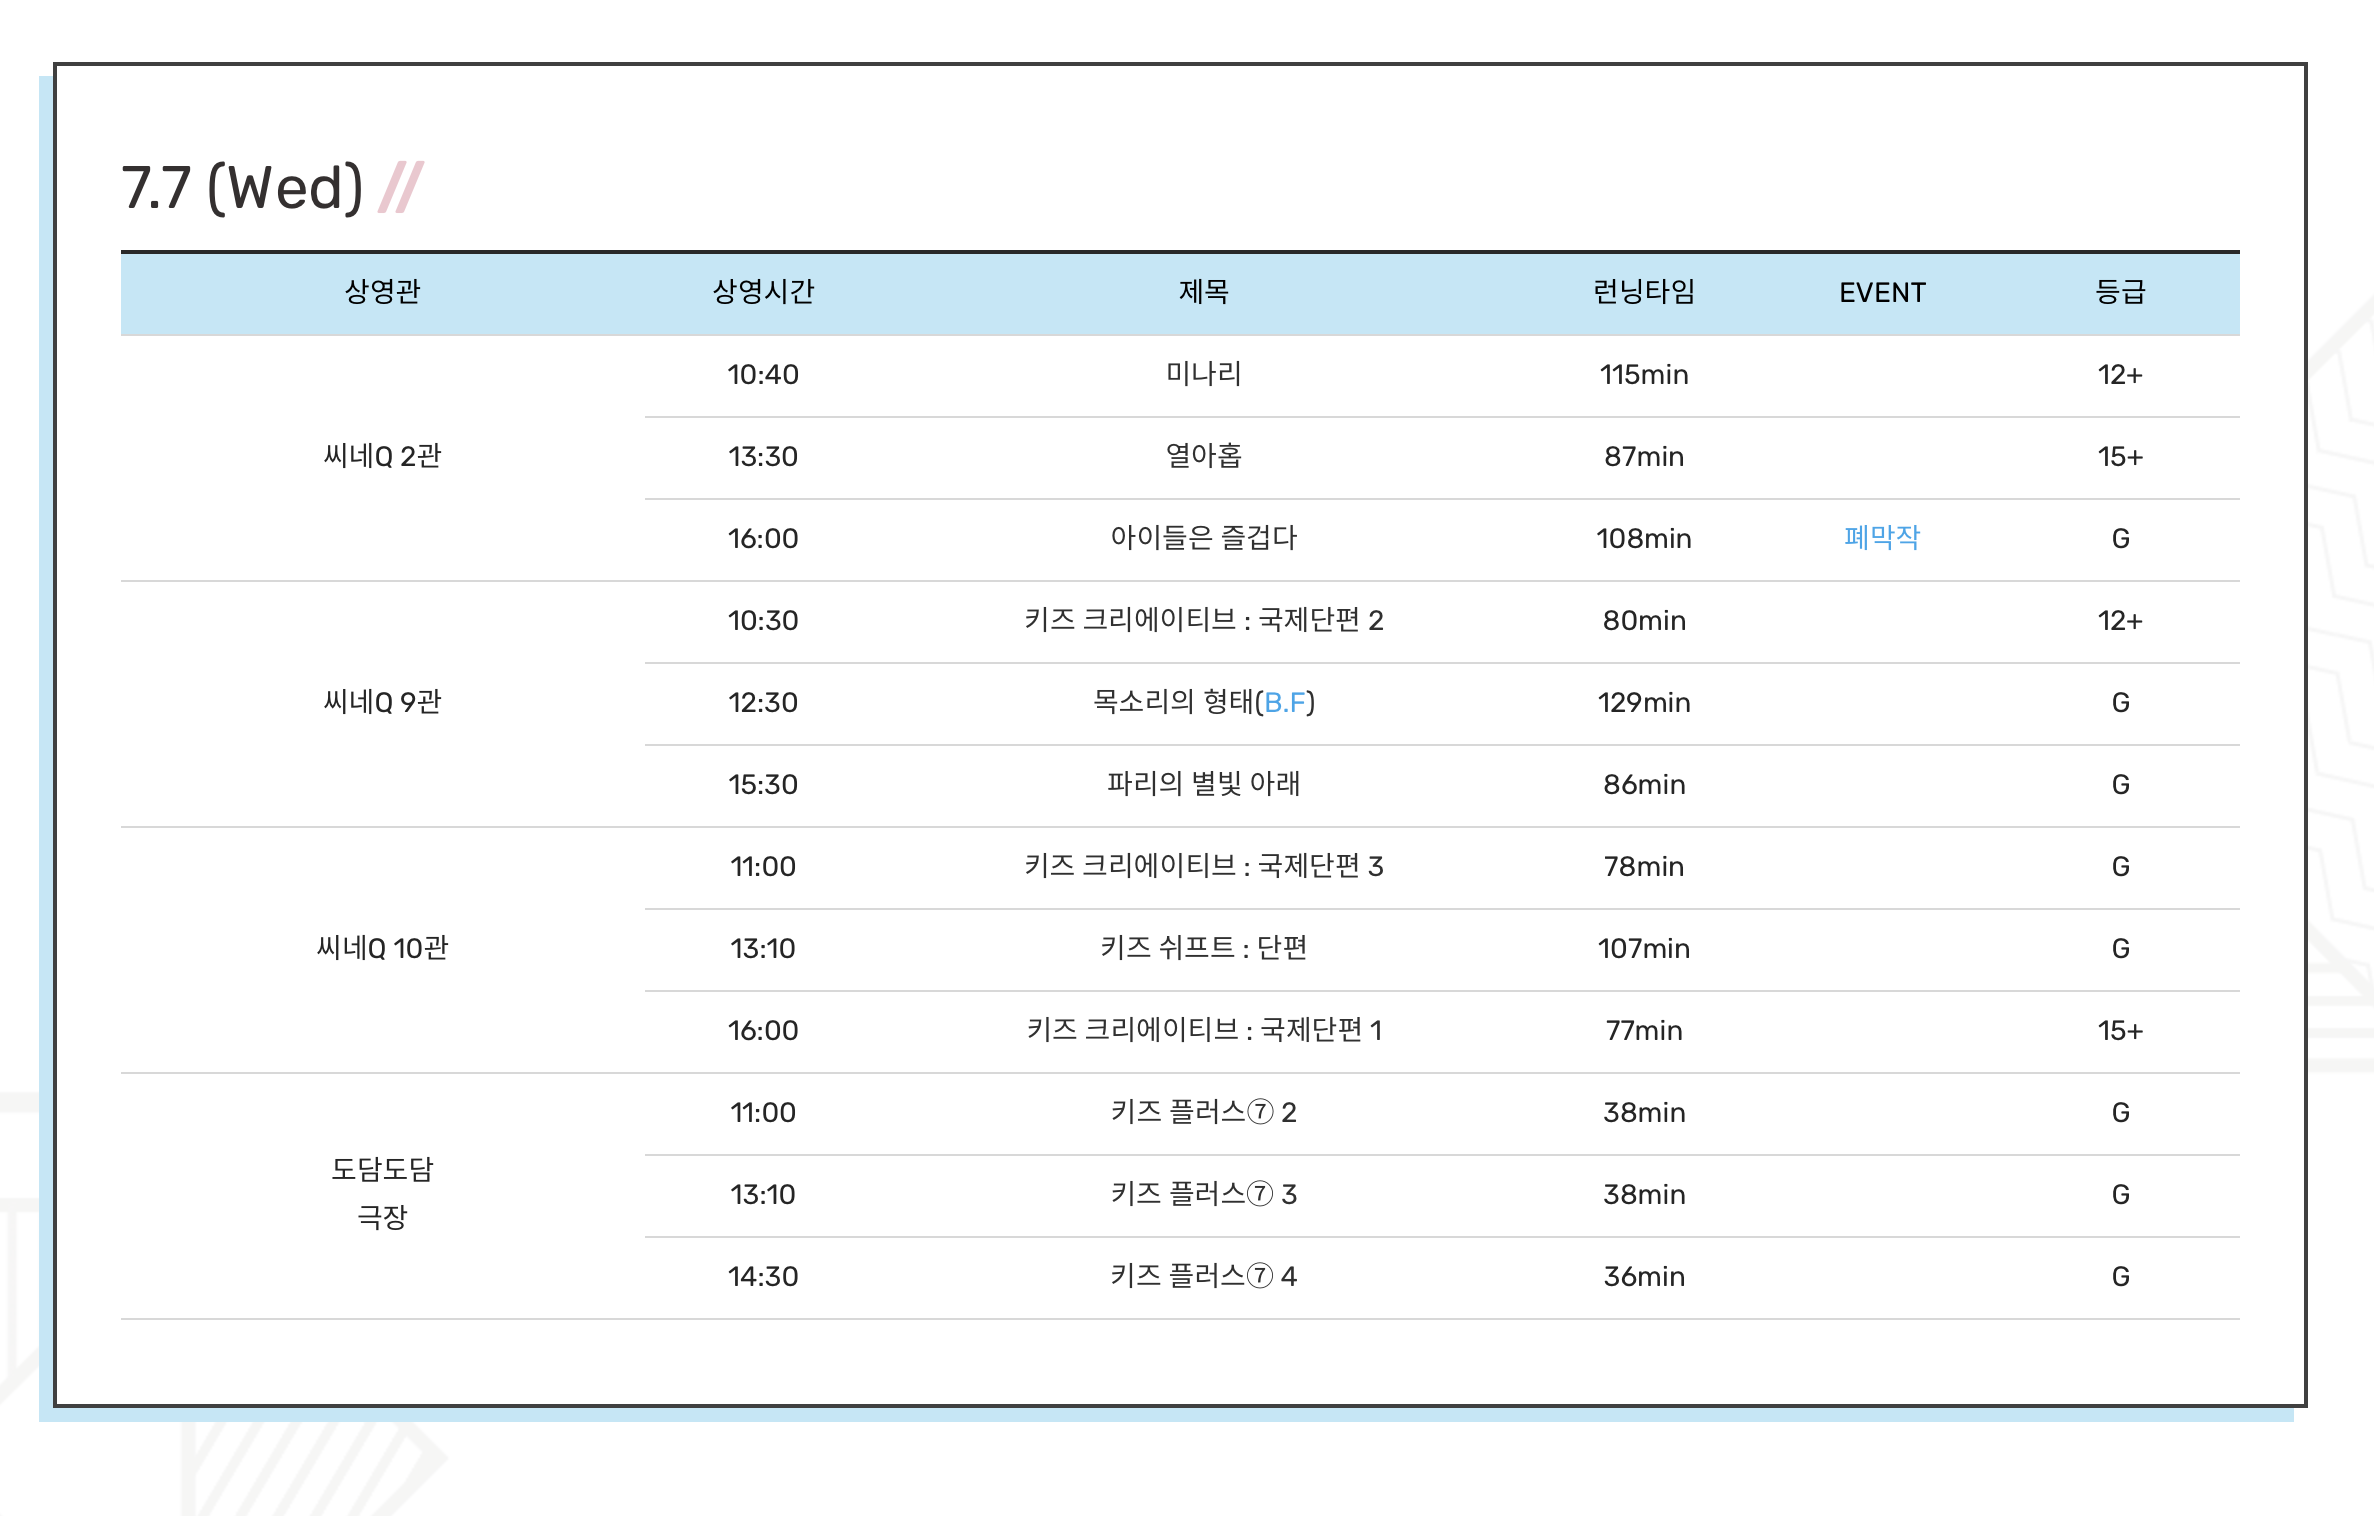
Task: Click the 11:00 showtime for 키즈 플러스⑦ 2
Action: pyautogui.click(x=763, y=1112)
